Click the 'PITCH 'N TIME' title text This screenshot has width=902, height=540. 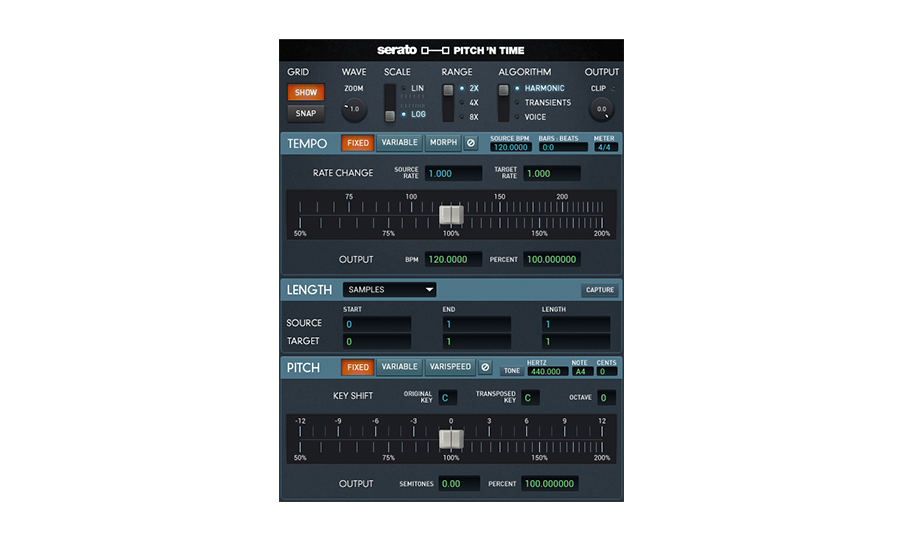[488, 51]
